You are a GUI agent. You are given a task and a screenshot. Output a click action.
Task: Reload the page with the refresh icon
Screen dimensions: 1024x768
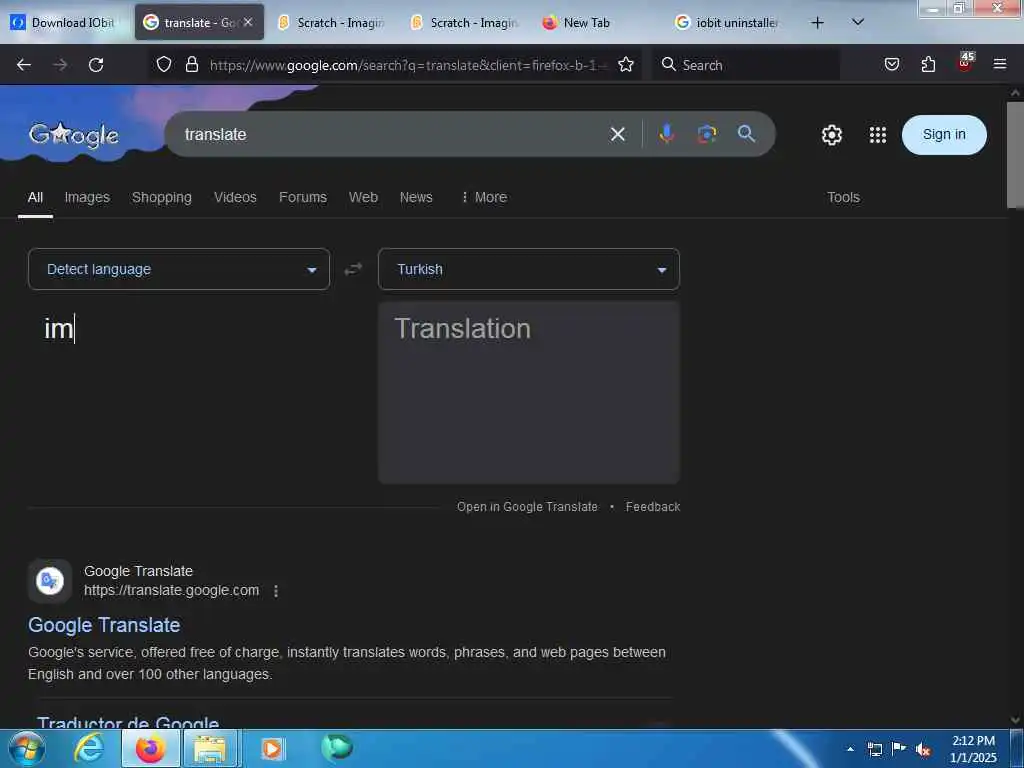[96, 65]
